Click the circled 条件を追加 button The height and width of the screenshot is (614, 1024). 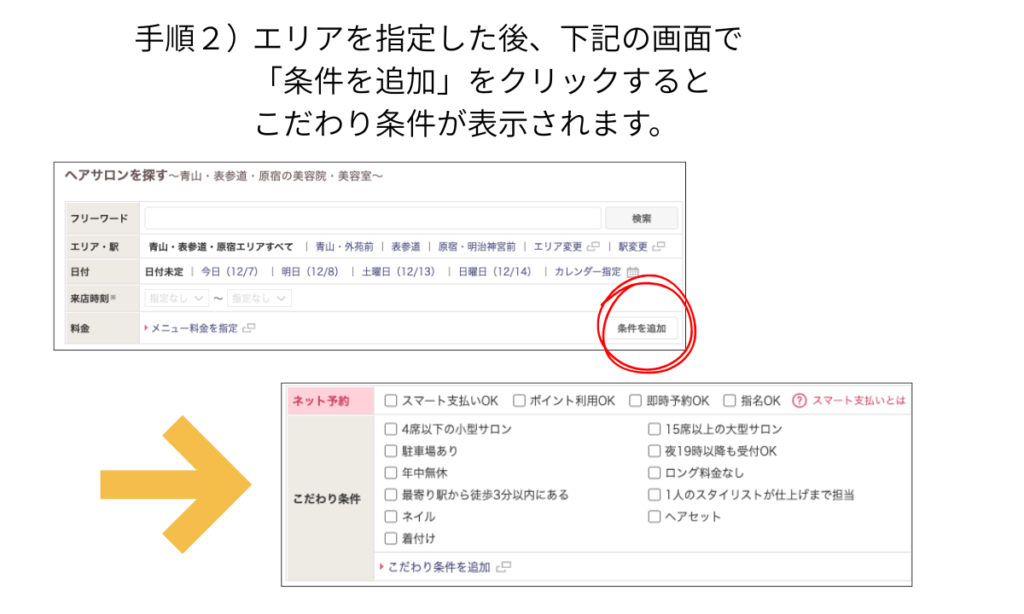click(644, 328)
